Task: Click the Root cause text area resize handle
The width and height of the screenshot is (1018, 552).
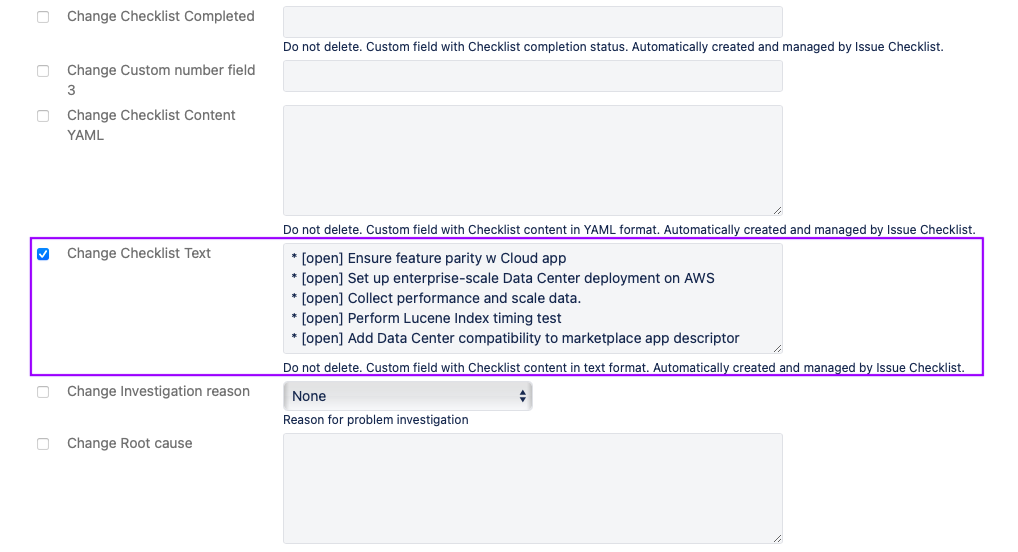Action: click(776, 537)
